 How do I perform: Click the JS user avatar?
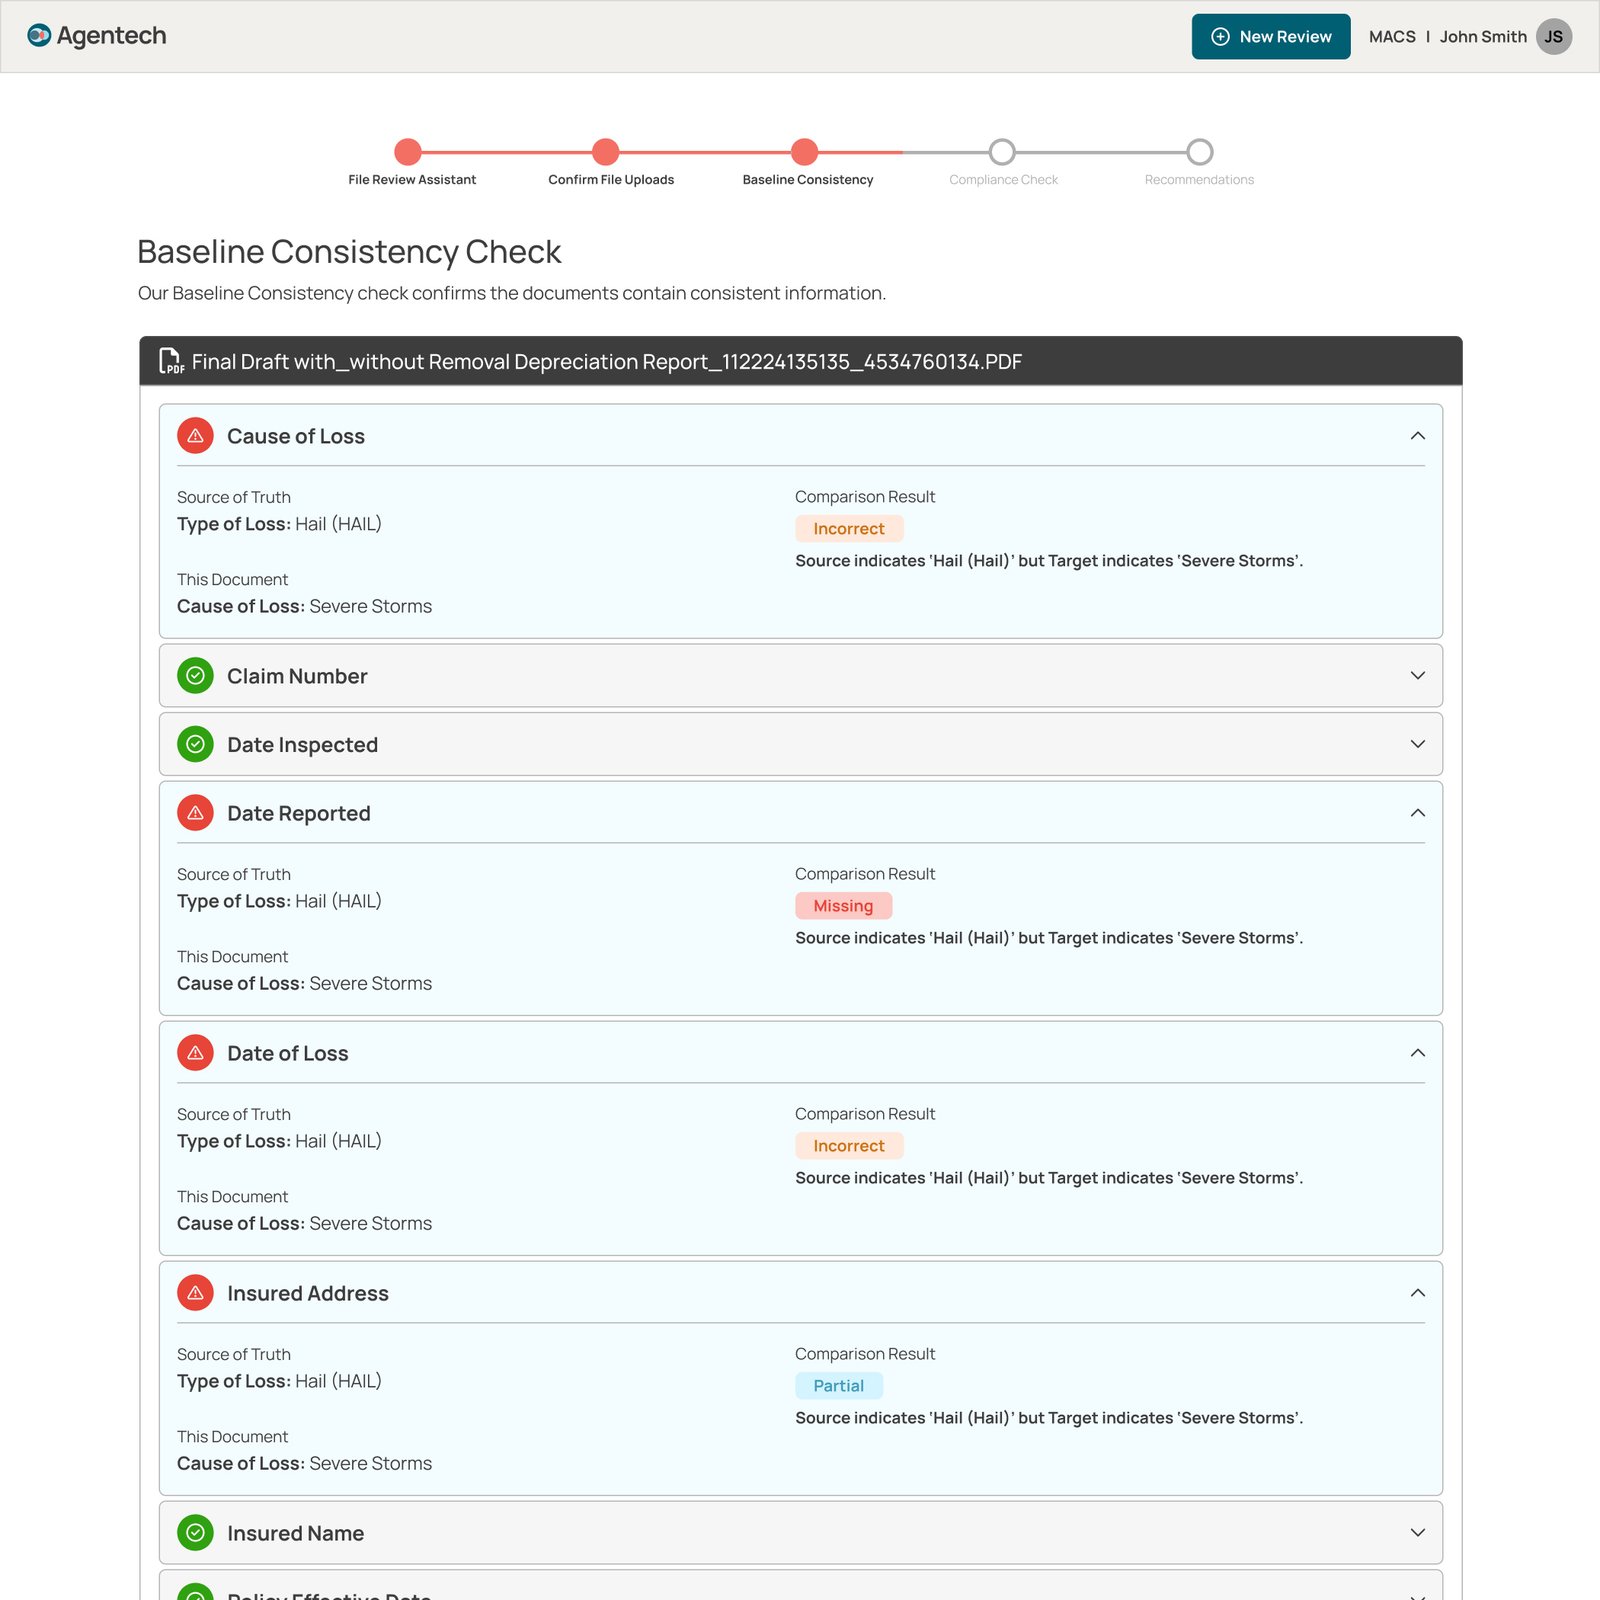(1553, 37)
